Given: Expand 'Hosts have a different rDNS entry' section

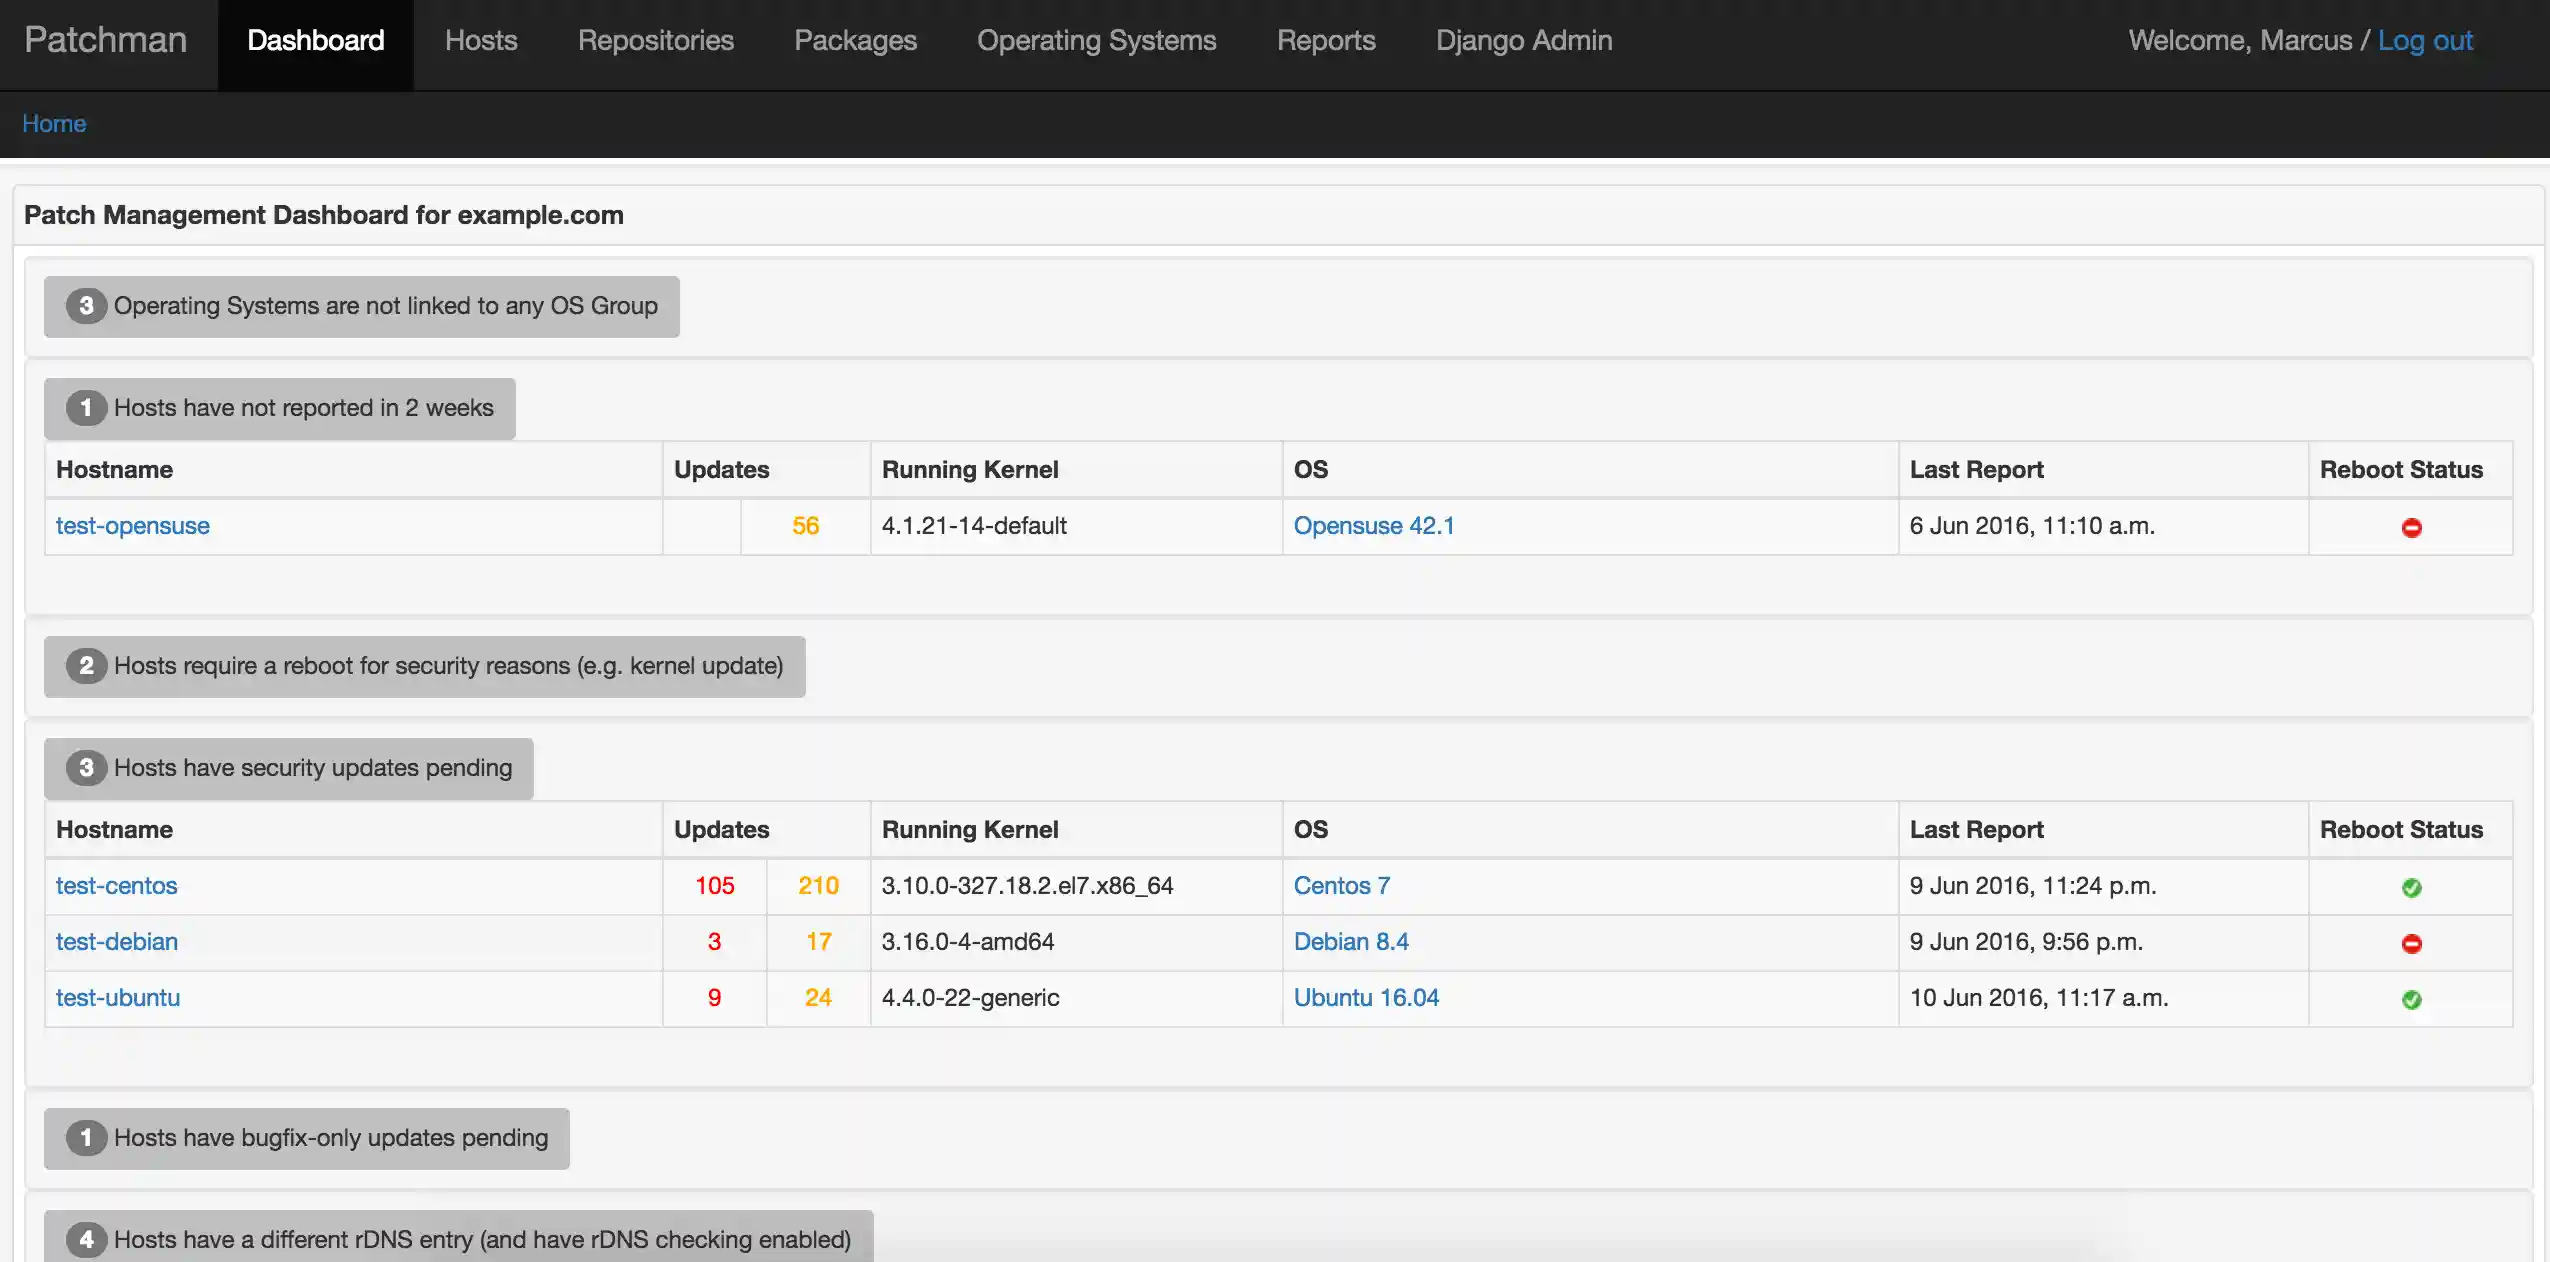Looking at the screenshot, I should (x=482, y=1240).
